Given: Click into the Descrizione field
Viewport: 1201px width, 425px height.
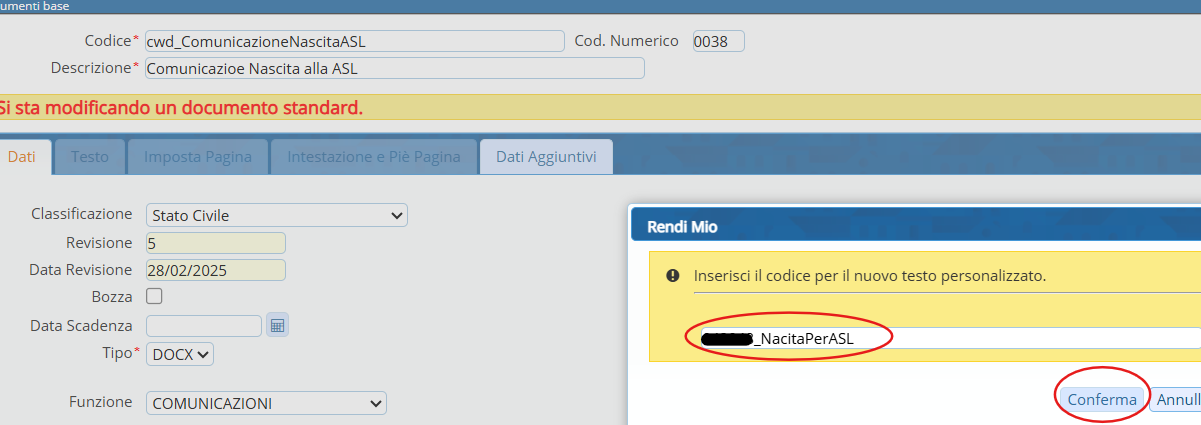Looking at the screenshot, I should pyautogui.click(x=394, y=68).
